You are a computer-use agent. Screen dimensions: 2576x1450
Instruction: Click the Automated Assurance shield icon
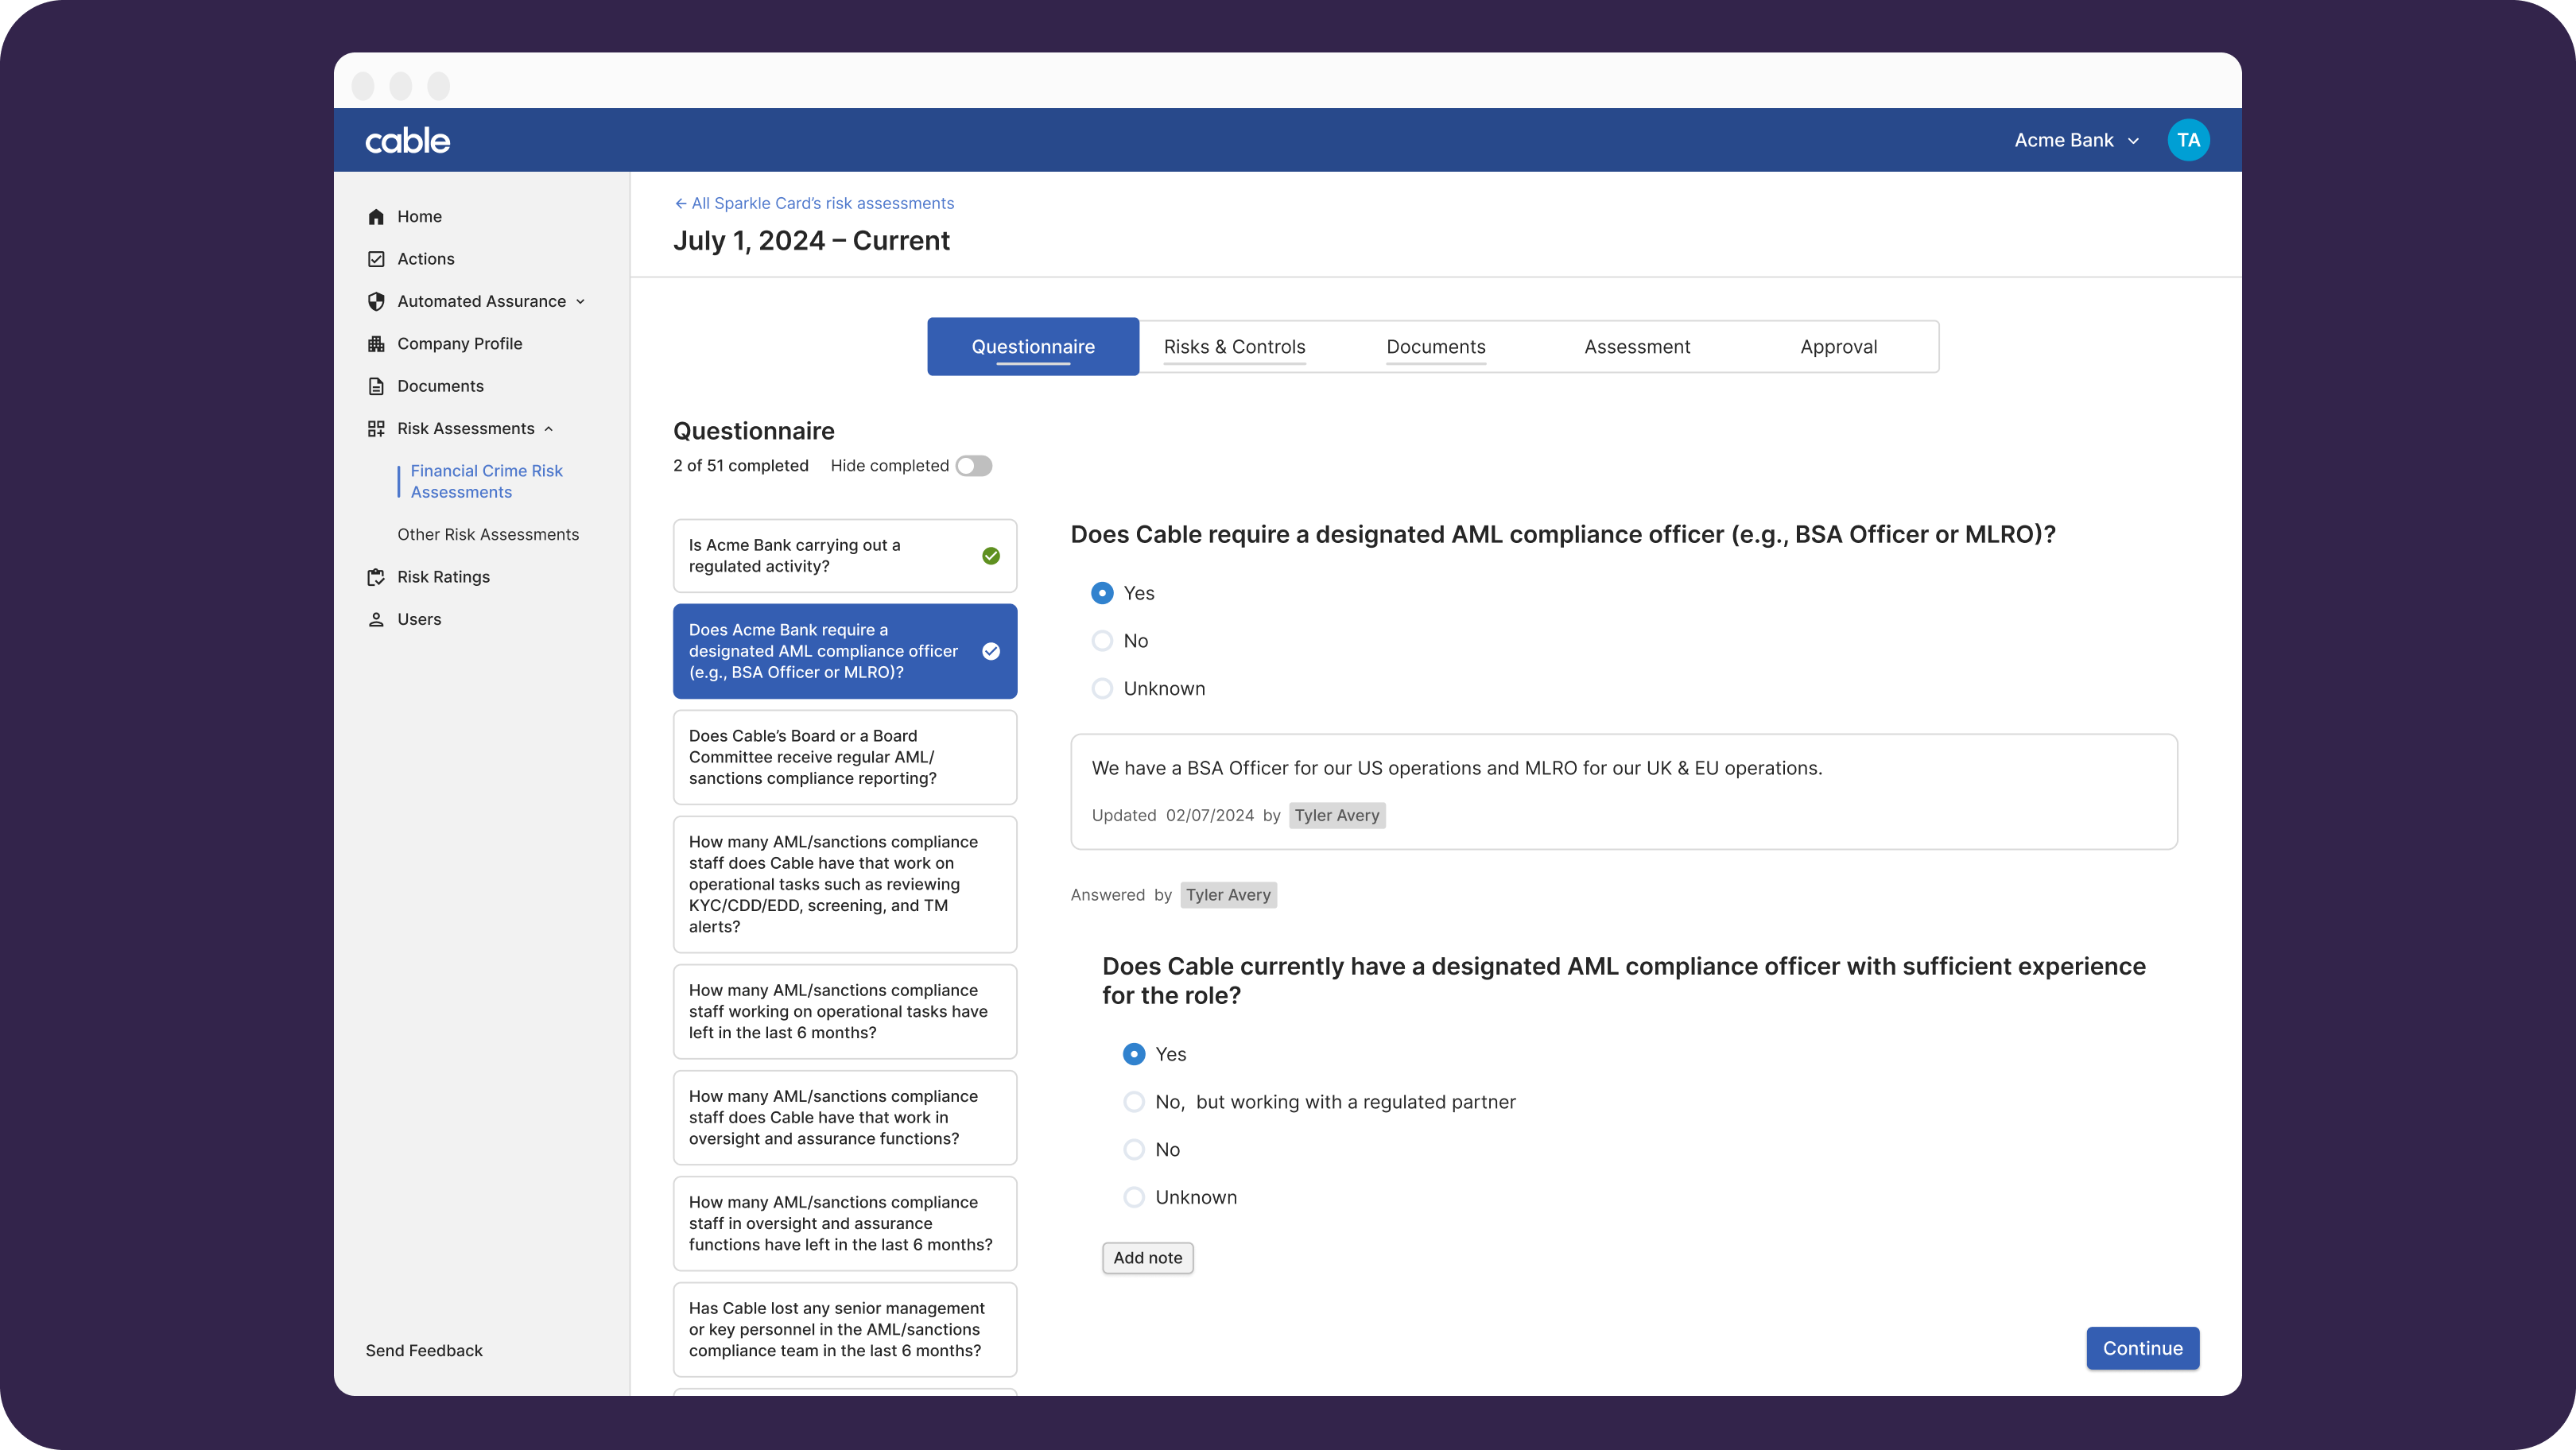(x=376, y=301)
